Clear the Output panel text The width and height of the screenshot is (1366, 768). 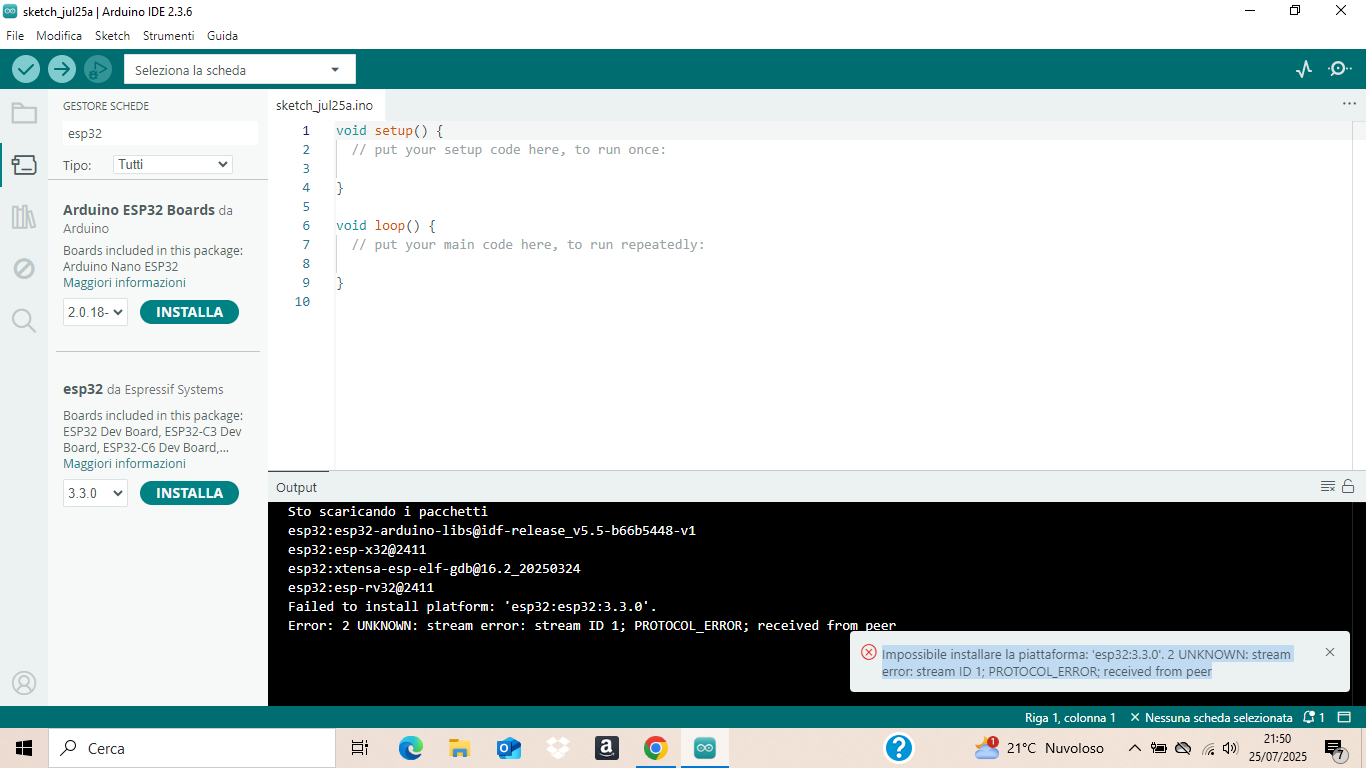tap(1328, 487)
